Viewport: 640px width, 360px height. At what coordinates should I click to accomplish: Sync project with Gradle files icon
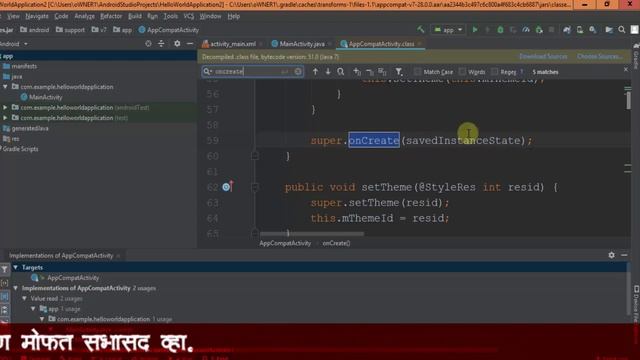click(567, 29)
